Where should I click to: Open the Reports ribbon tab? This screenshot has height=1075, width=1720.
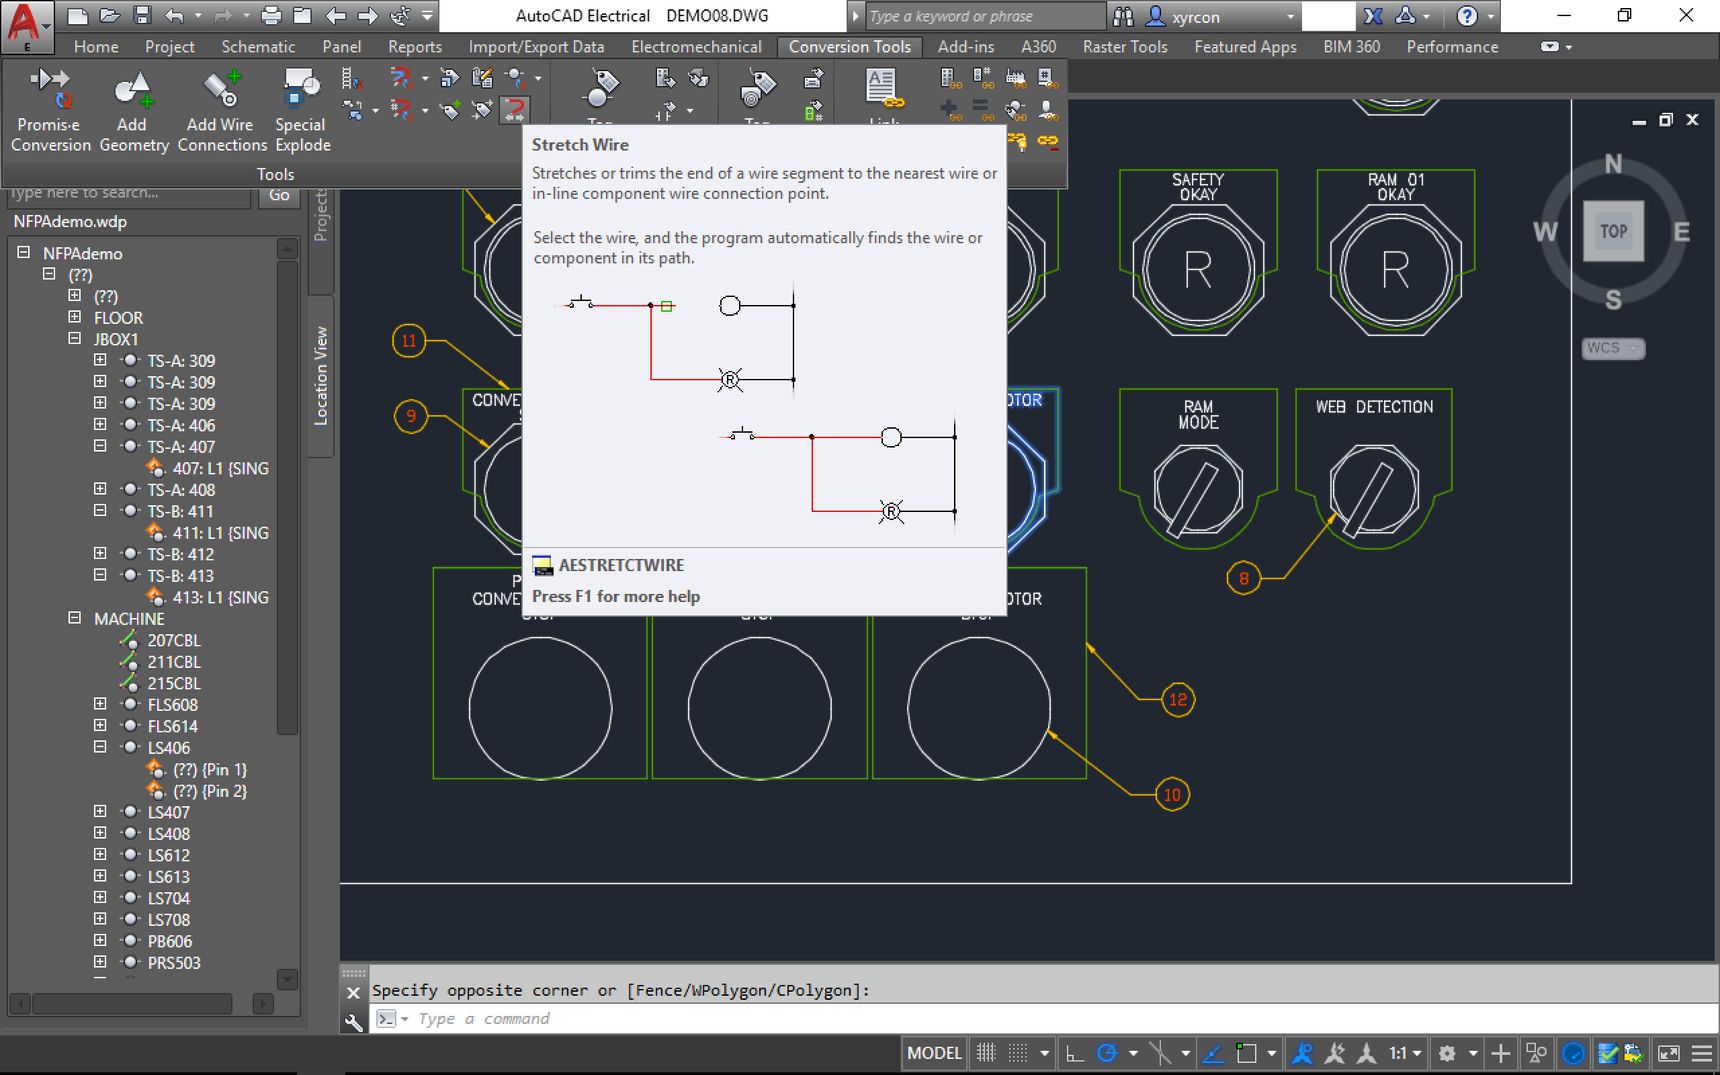[x=415, y=47]
